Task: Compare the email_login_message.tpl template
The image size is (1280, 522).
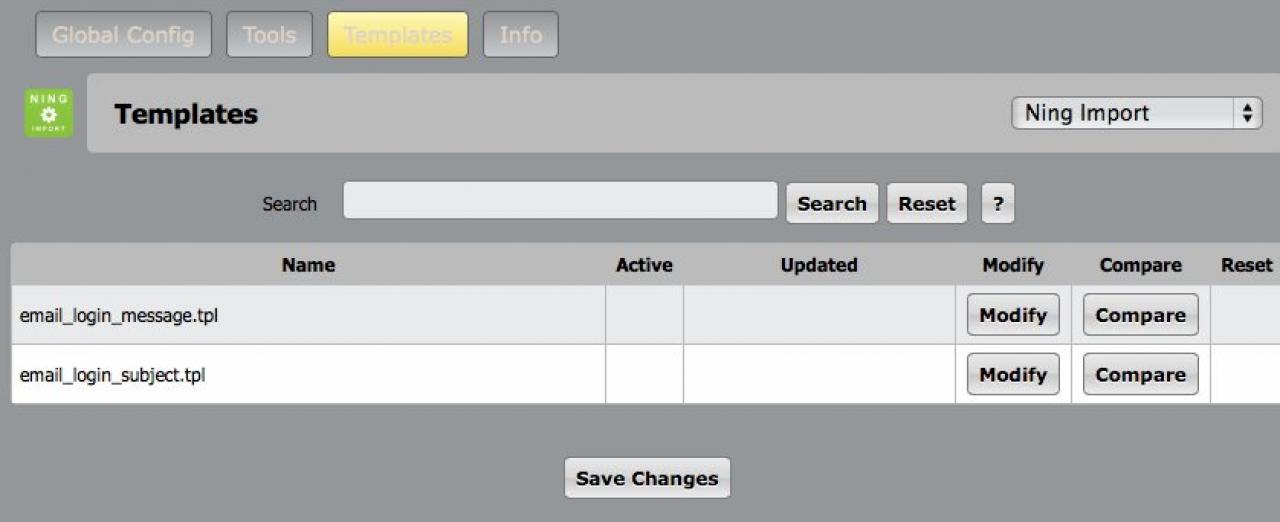Action: 1140,315
